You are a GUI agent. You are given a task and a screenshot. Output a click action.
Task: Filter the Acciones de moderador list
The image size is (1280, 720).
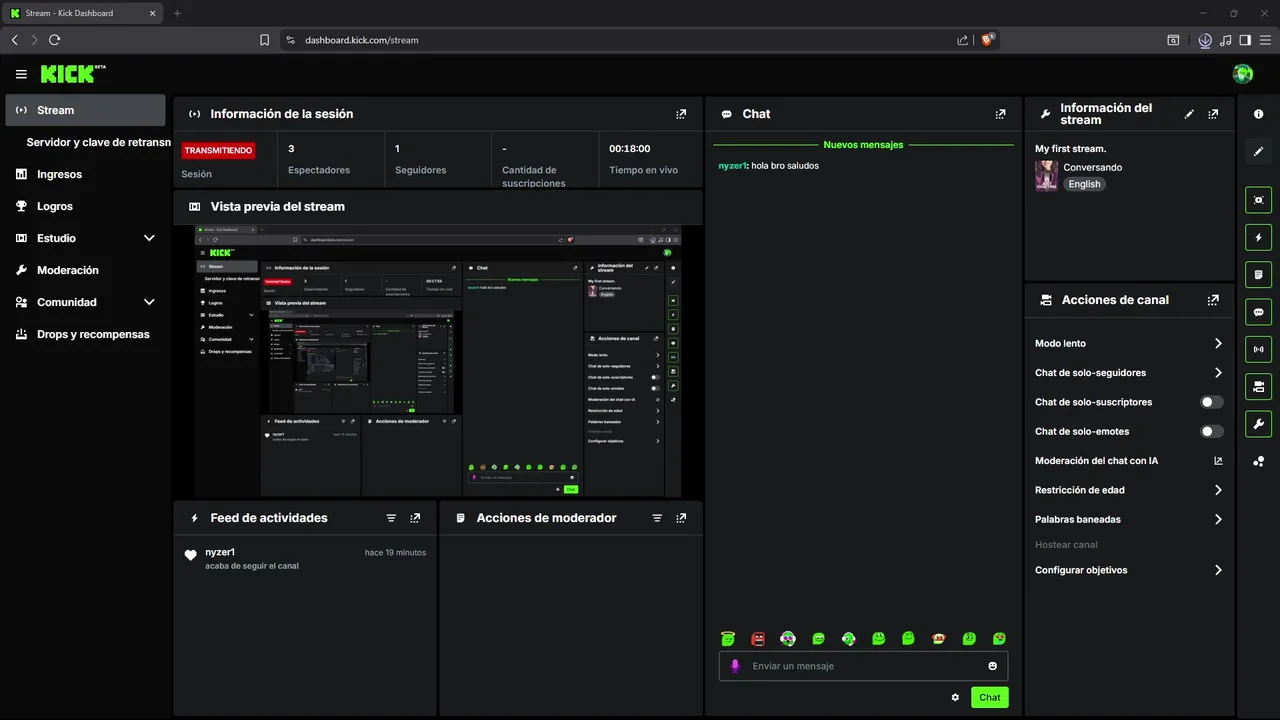[657, 518]
